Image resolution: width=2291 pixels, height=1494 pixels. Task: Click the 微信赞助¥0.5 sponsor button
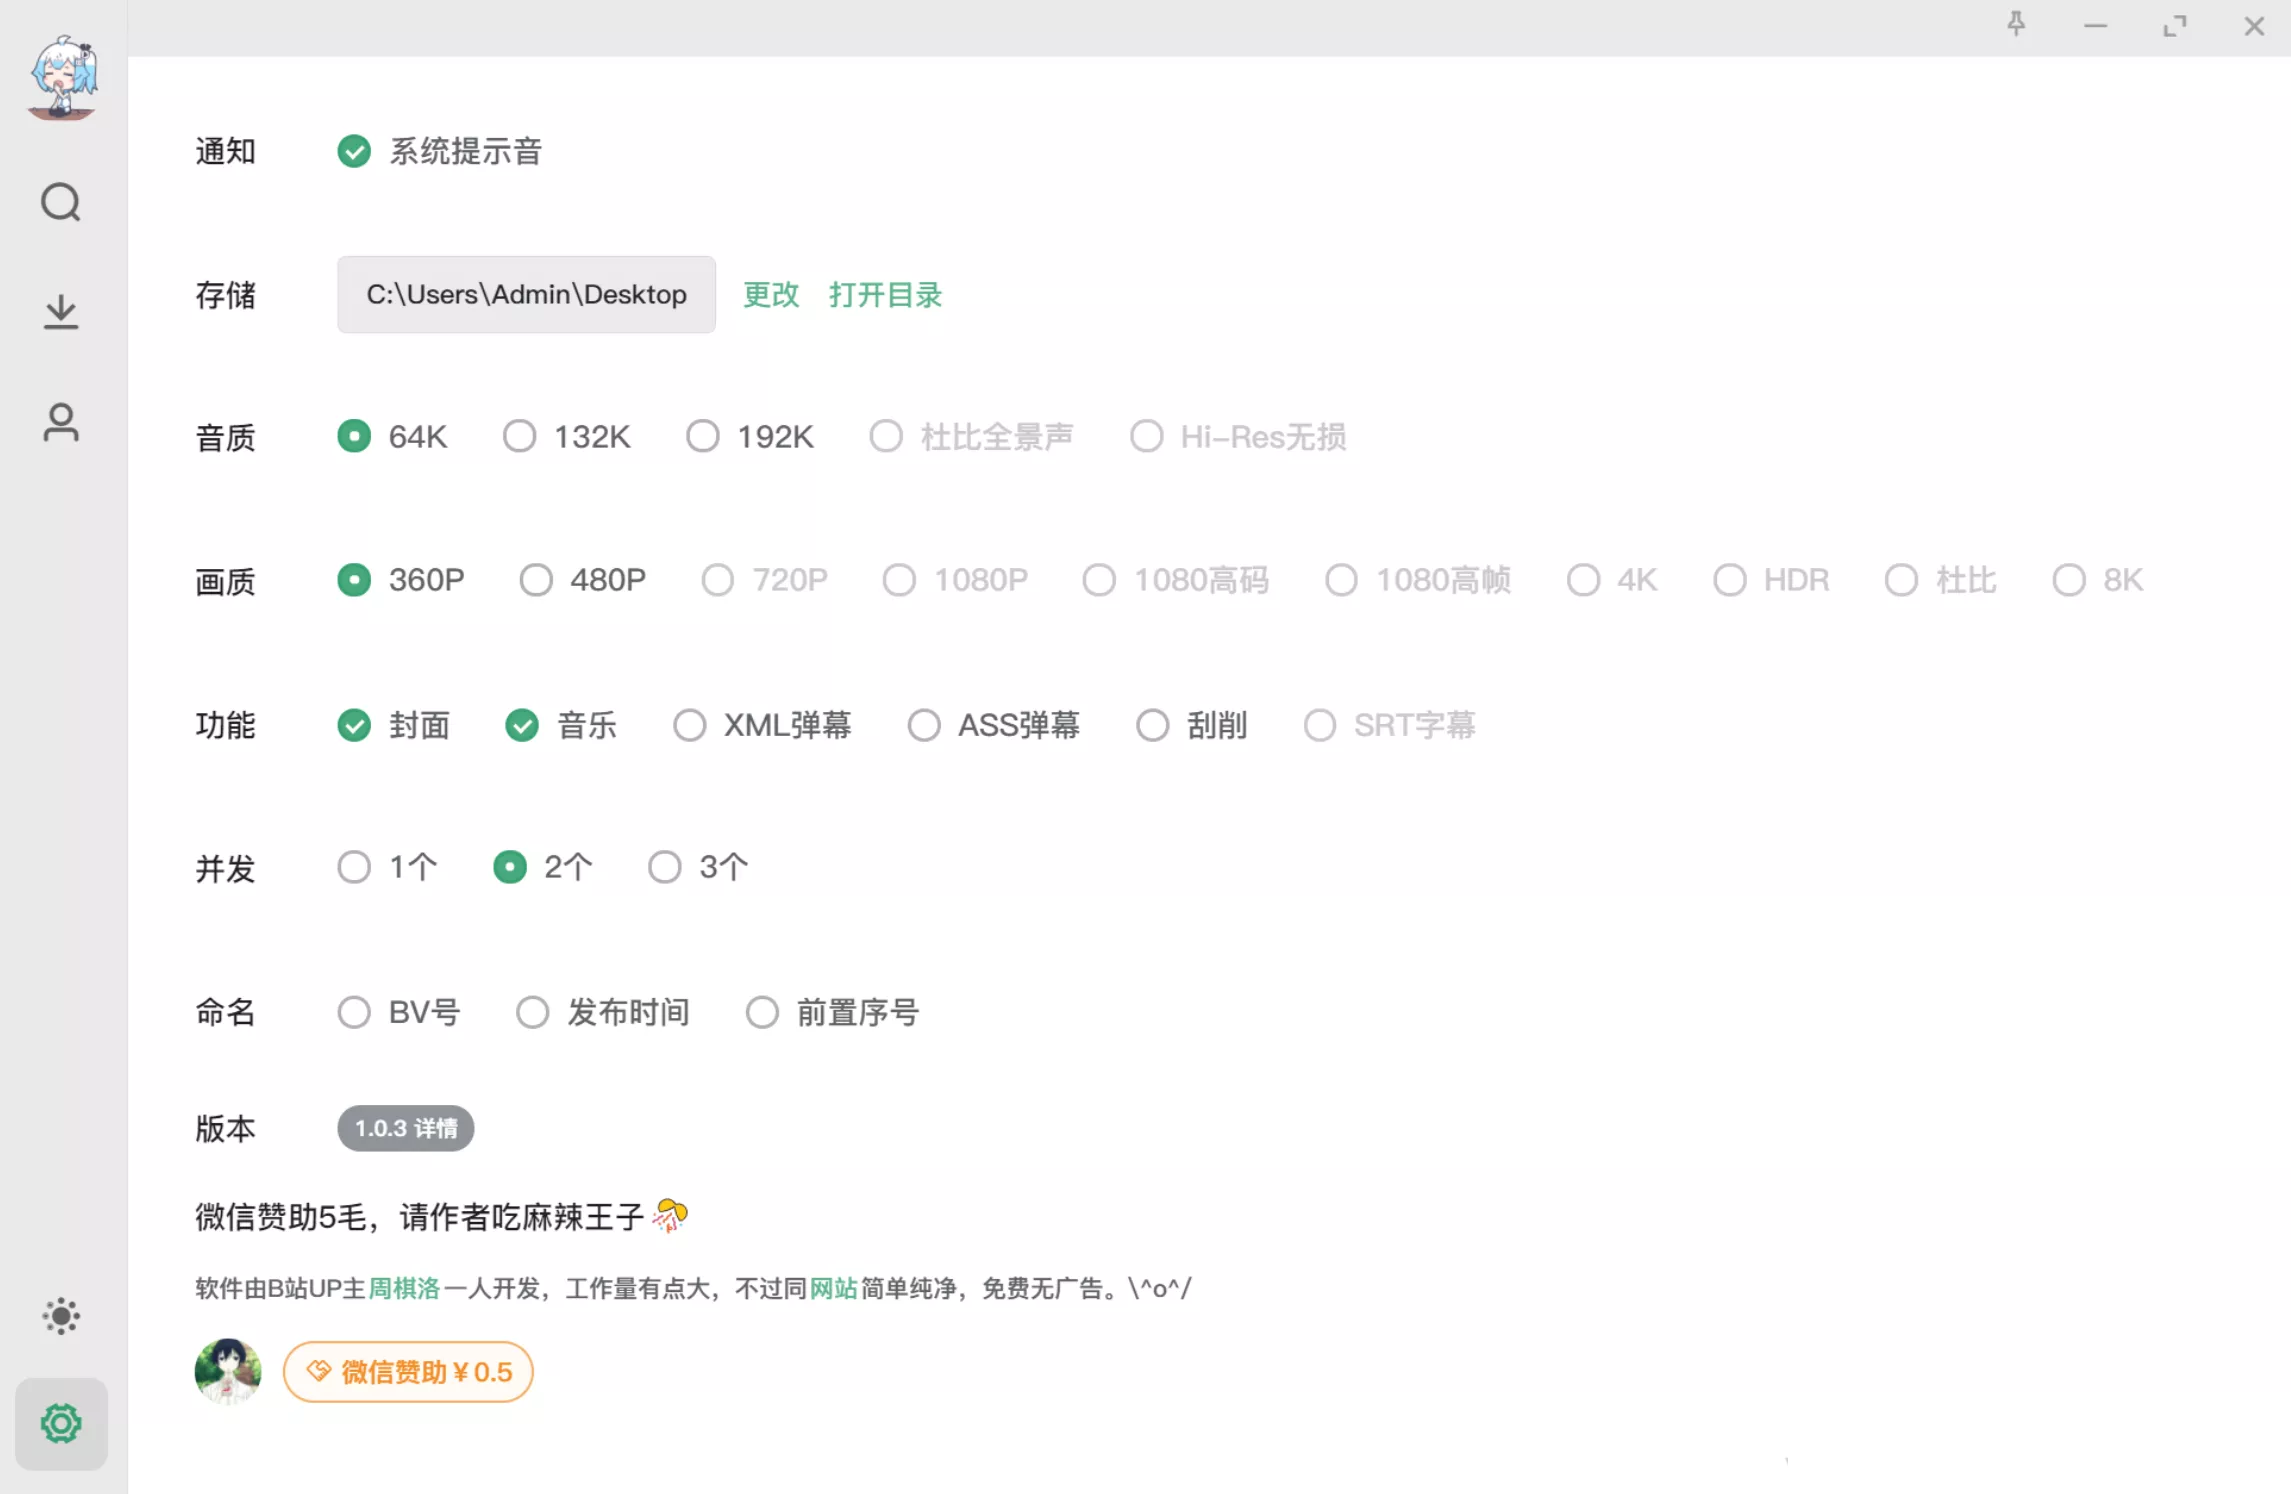408,1372
